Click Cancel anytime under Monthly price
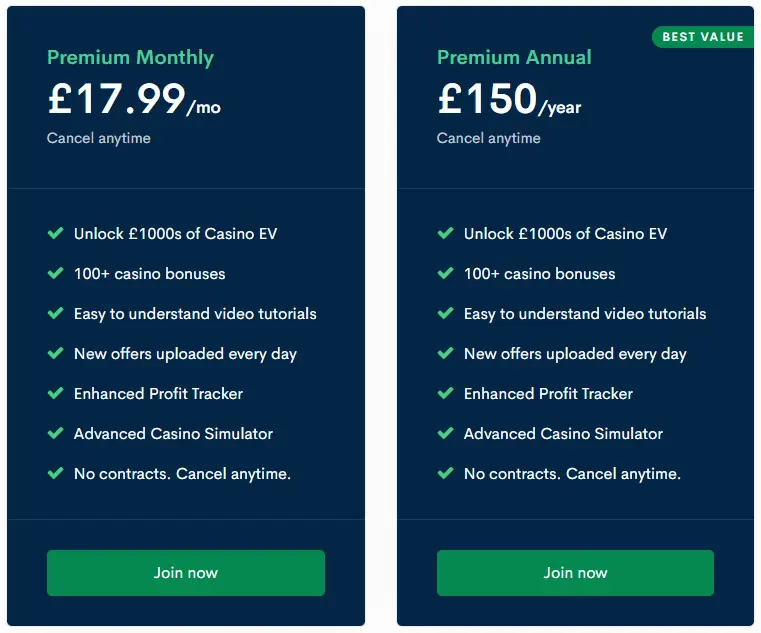Screen dimensions: 761x633 (x=99, y=138)
